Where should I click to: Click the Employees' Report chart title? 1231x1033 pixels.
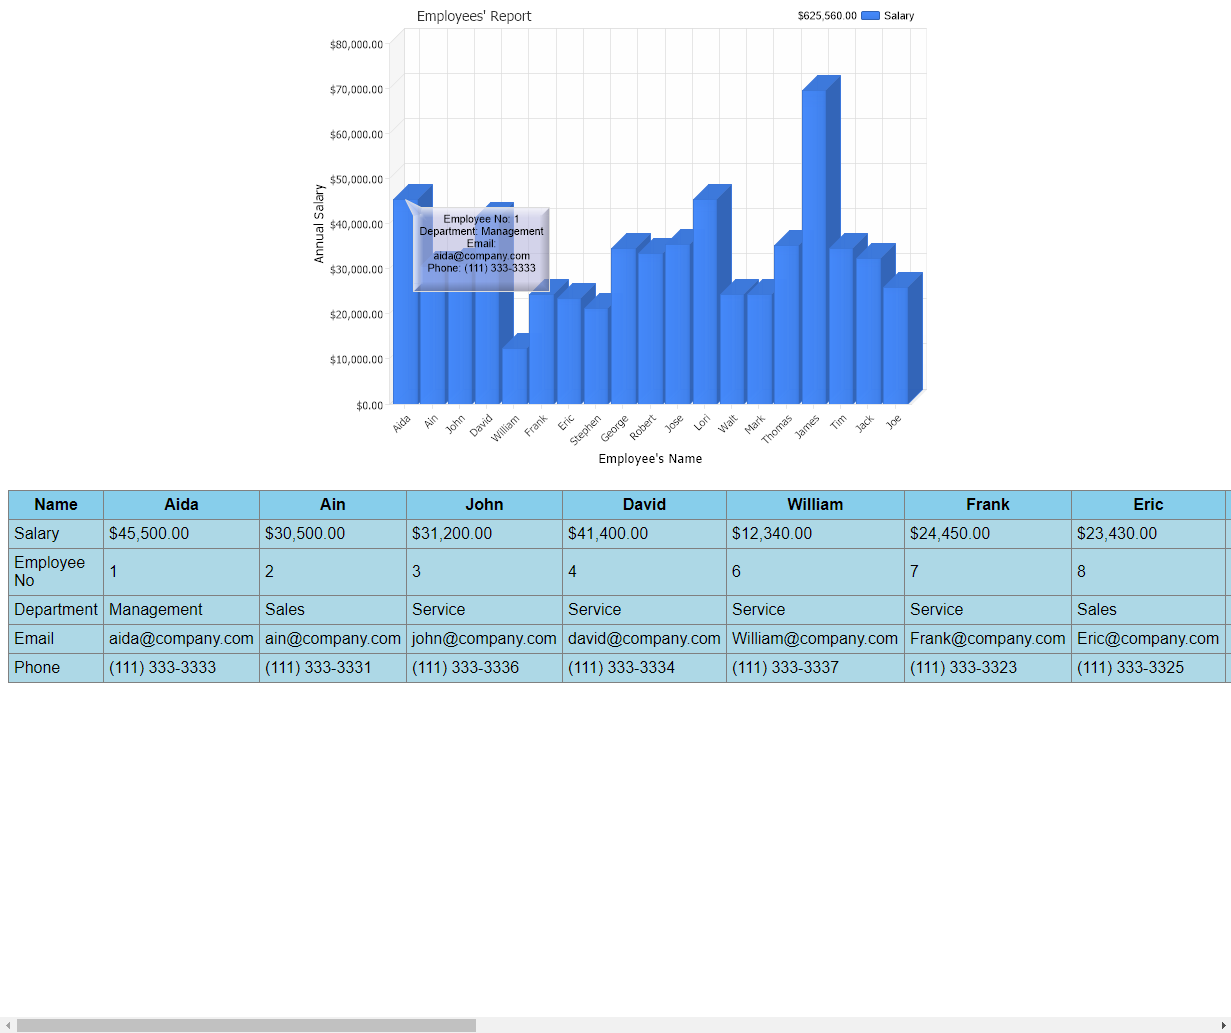pyautogui.click(x=474, y=16)
